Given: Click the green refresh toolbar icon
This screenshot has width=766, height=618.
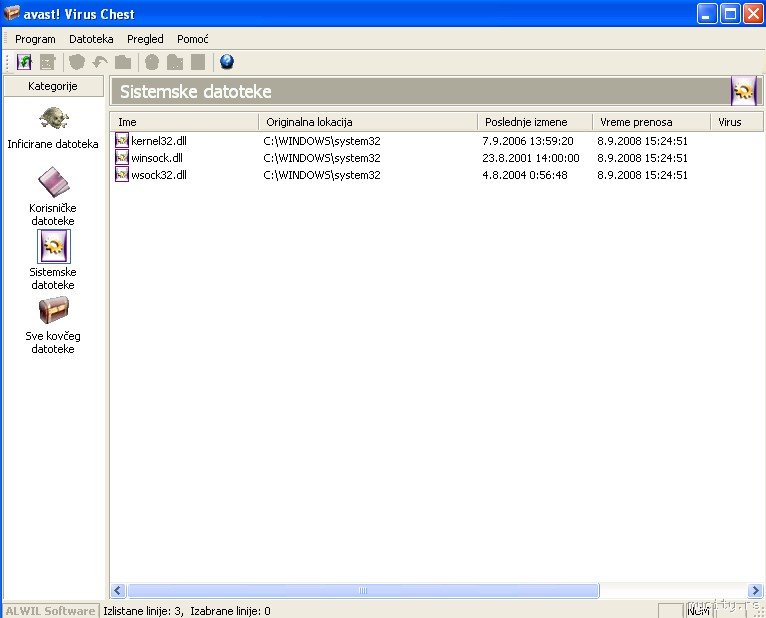Looking at the screenshot, I should point(24,62).
